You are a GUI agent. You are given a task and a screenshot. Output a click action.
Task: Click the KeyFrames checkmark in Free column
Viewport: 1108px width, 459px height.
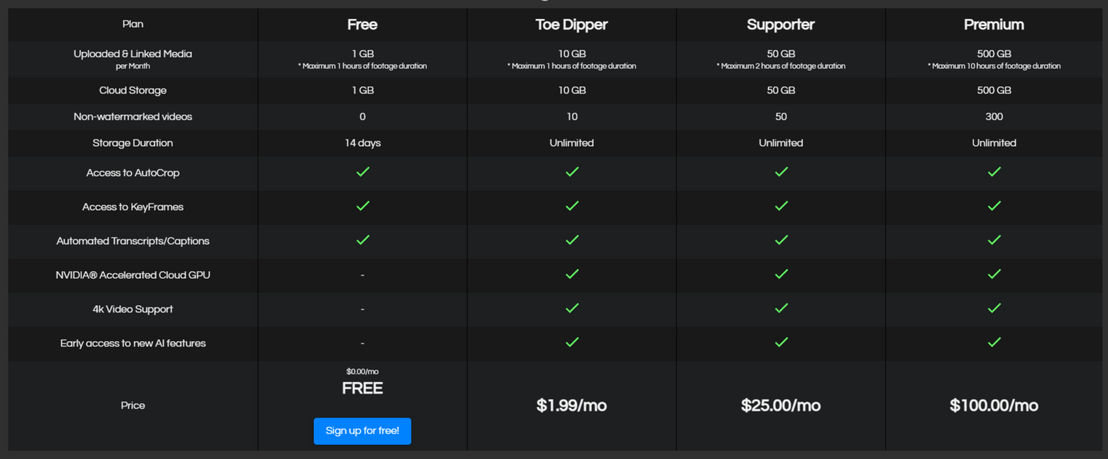point(363,205)
